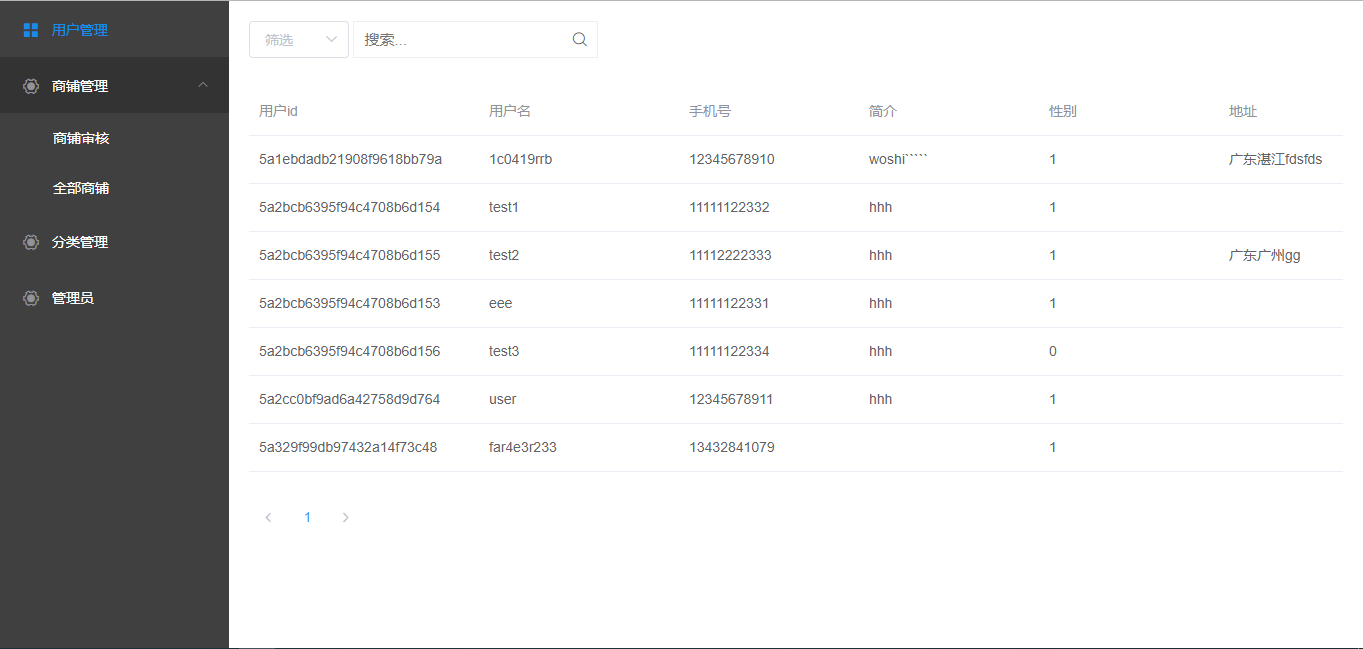The height and width of the screenshot is (649, 1363).
Task: Go to previous page arrow
Action: tap(268, 517)
